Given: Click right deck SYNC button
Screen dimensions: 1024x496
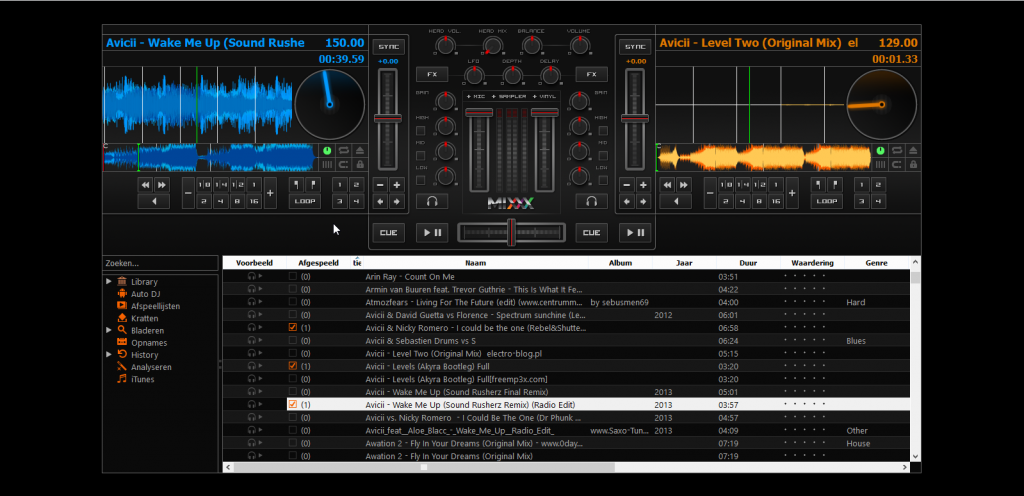Looking at the screenshot, I should coord(635,47).
